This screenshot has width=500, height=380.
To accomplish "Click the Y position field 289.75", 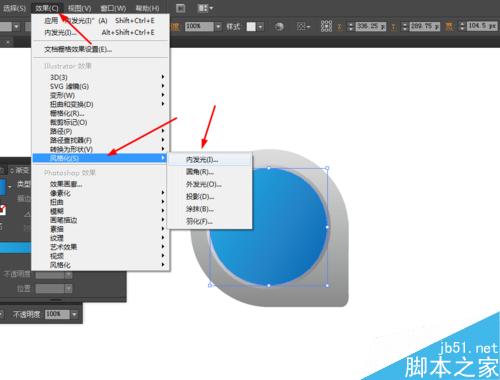I will click(425, 26).
